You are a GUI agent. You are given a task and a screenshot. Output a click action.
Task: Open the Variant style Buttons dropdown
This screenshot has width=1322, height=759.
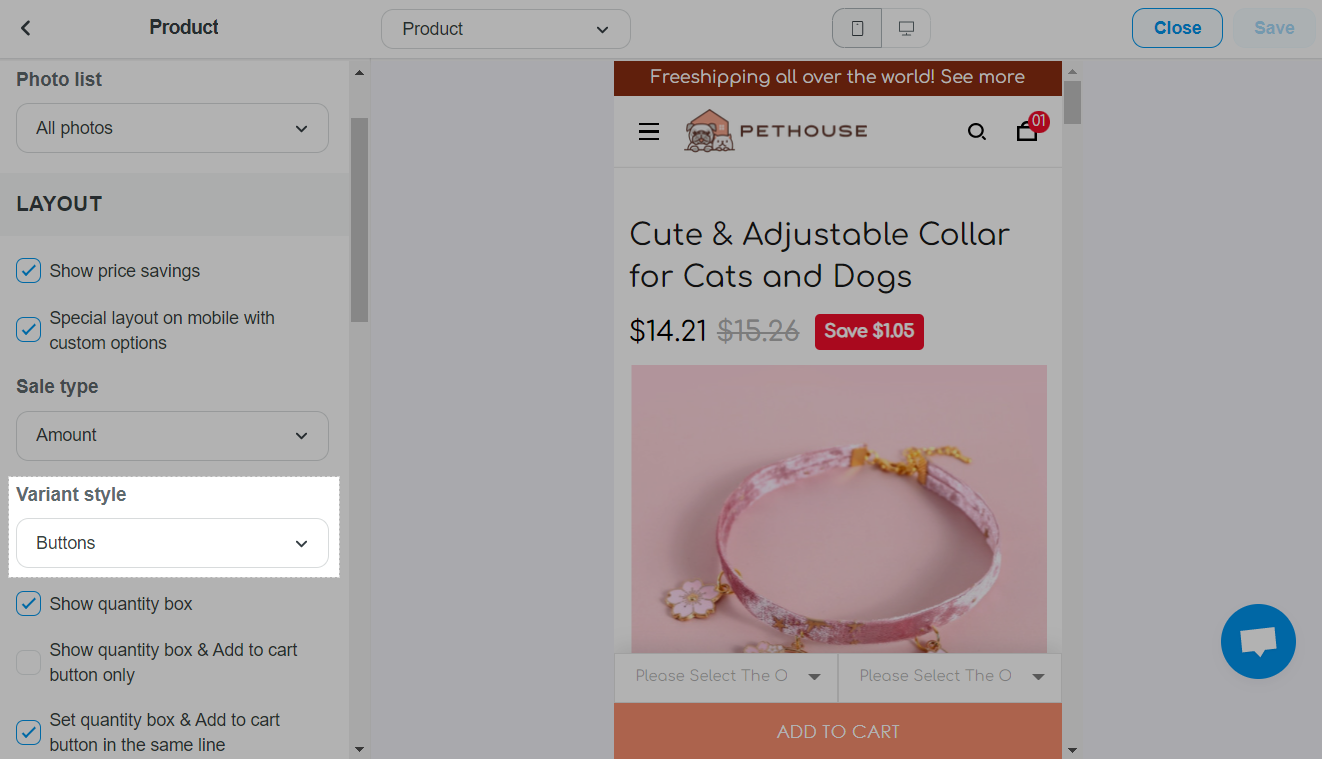(x=172, y=543)
